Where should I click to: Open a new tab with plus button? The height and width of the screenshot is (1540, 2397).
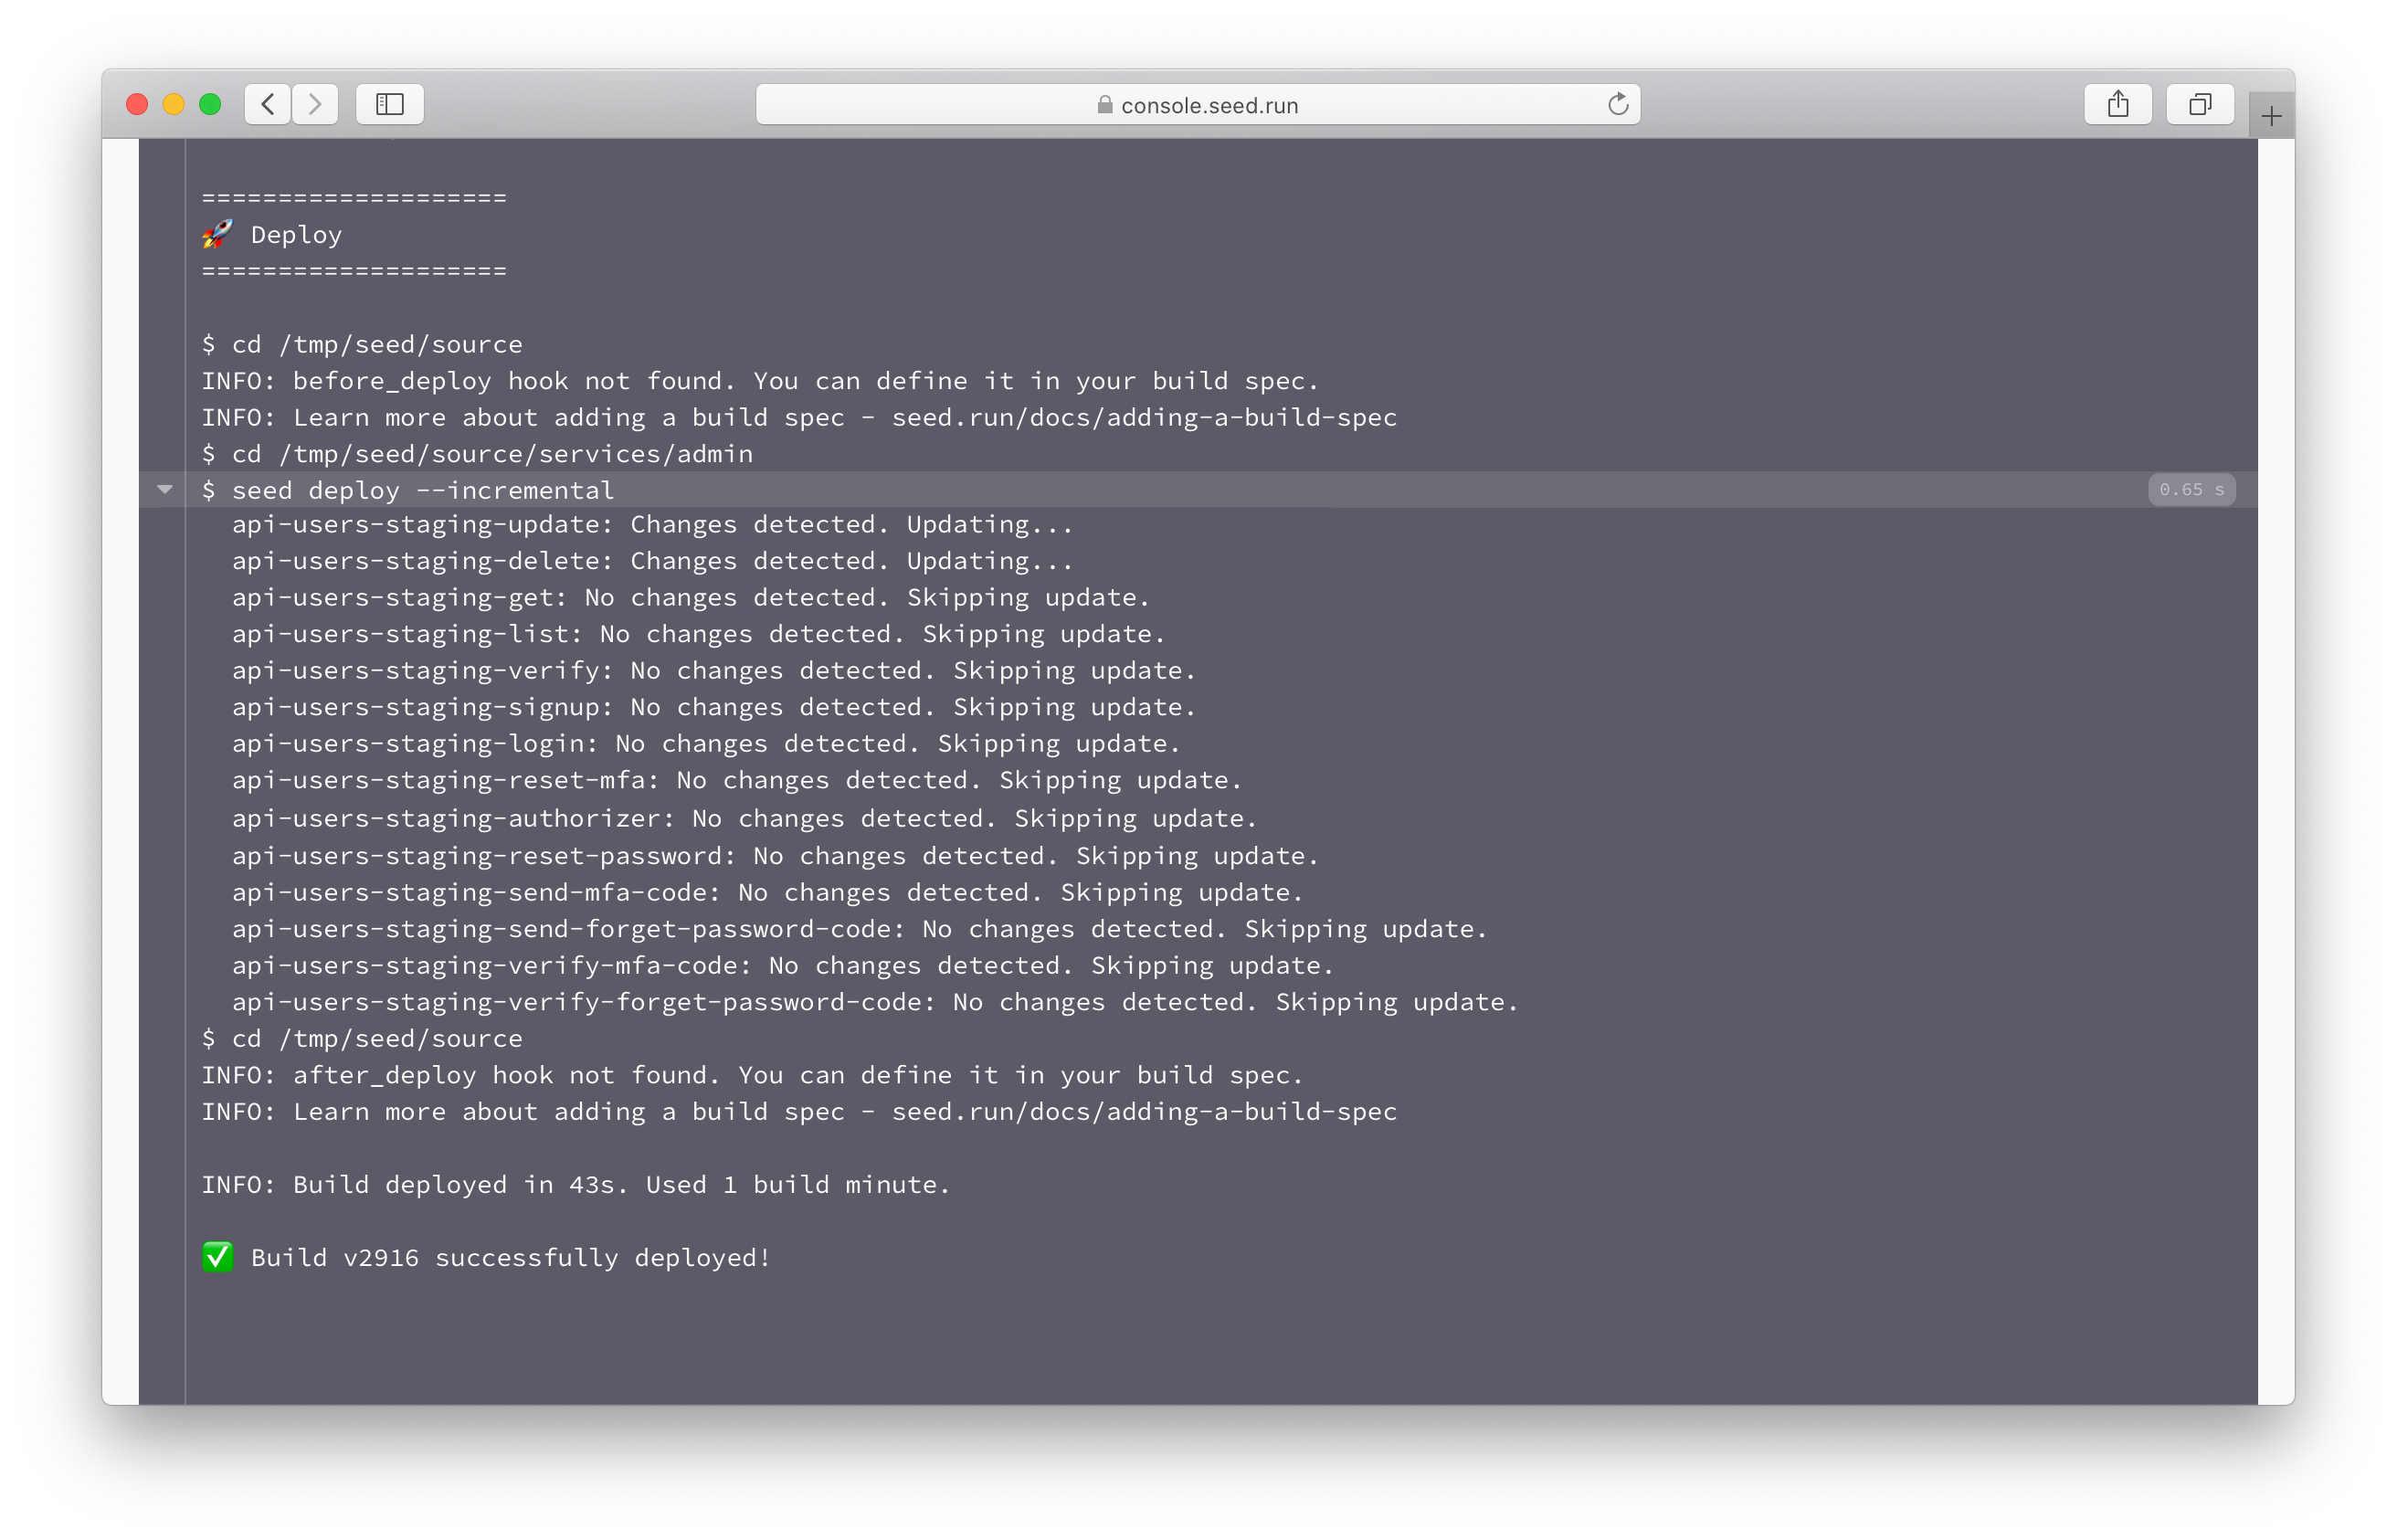2271,117
